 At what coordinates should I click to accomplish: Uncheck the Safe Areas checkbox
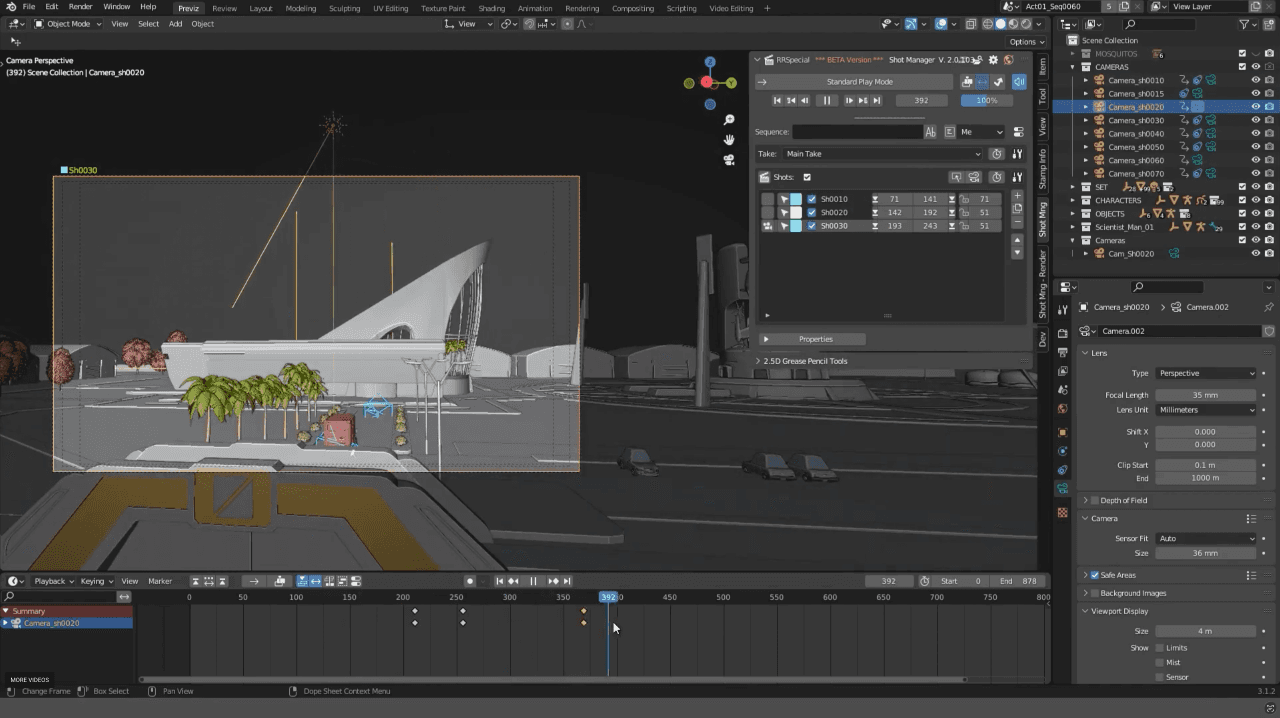coord(1095,575)
